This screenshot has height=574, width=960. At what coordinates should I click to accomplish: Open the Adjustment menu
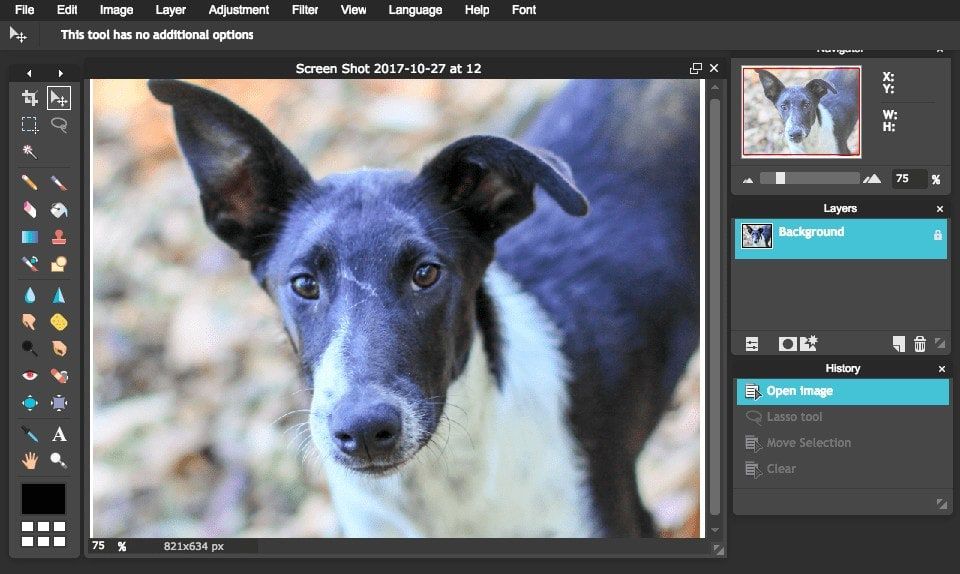(238, 10)
